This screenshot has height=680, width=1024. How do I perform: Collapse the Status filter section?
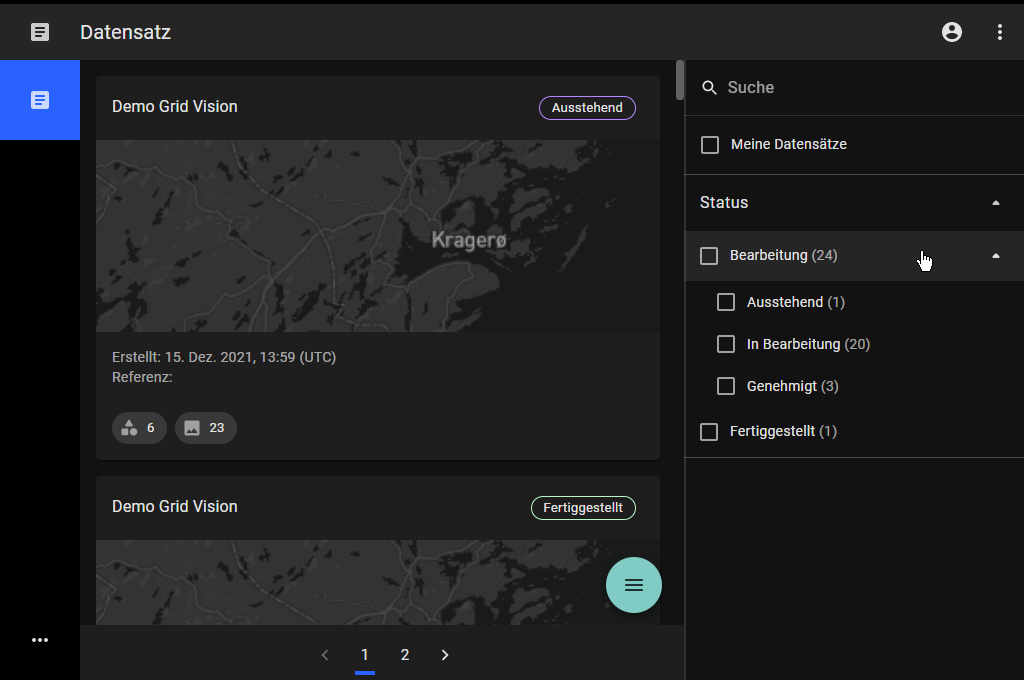click(x=995, y=203)
